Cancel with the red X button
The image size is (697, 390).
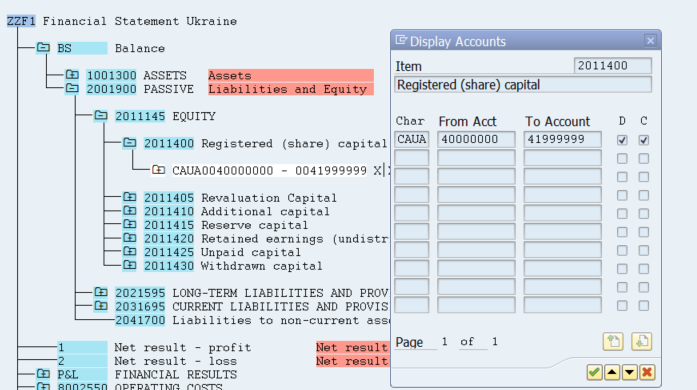[x=647, y=372]
